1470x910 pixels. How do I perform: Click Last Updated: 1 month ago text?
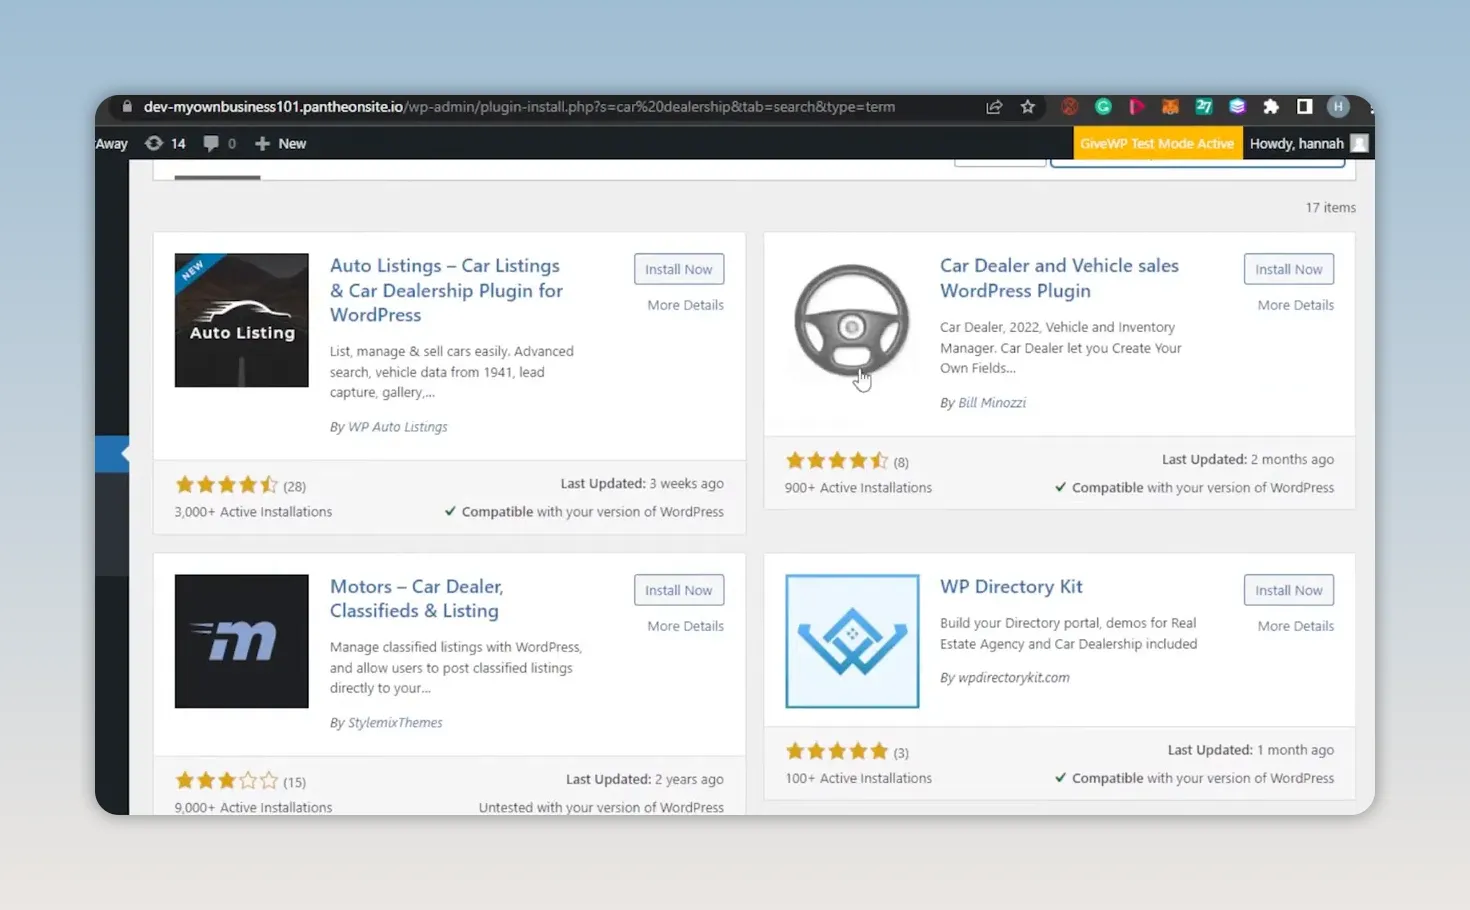click(x=1251, y=750)
